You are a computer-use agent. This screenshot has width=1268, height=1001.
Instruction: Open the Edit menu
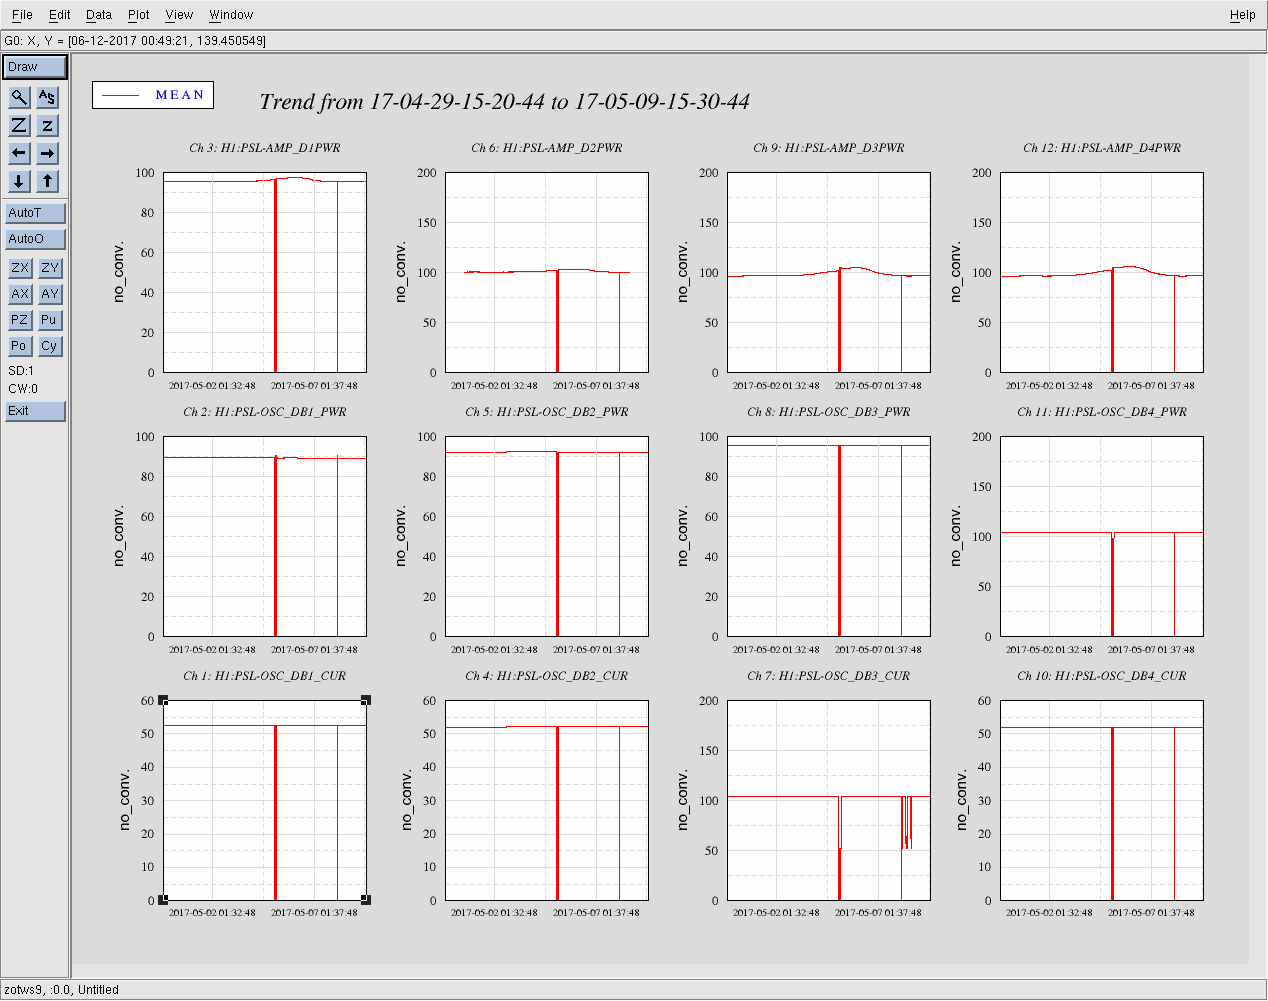pyautogui.click(x=60, y=15)
